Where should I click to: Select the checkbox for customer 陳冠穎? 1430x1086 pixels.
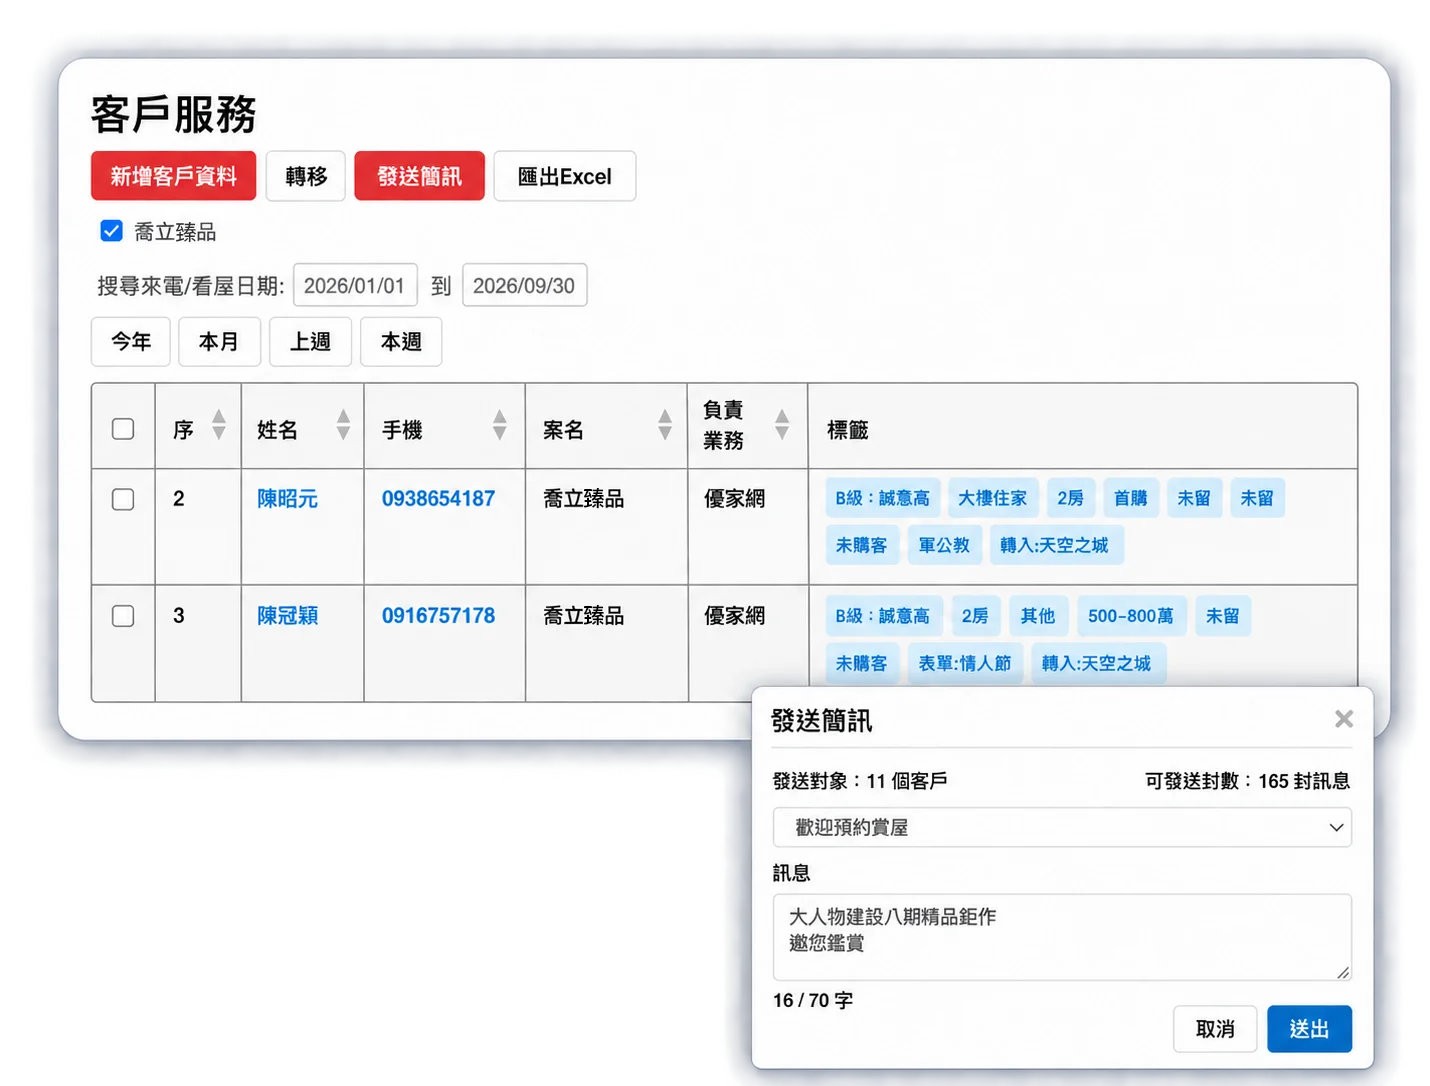click(x=123, y=616)
